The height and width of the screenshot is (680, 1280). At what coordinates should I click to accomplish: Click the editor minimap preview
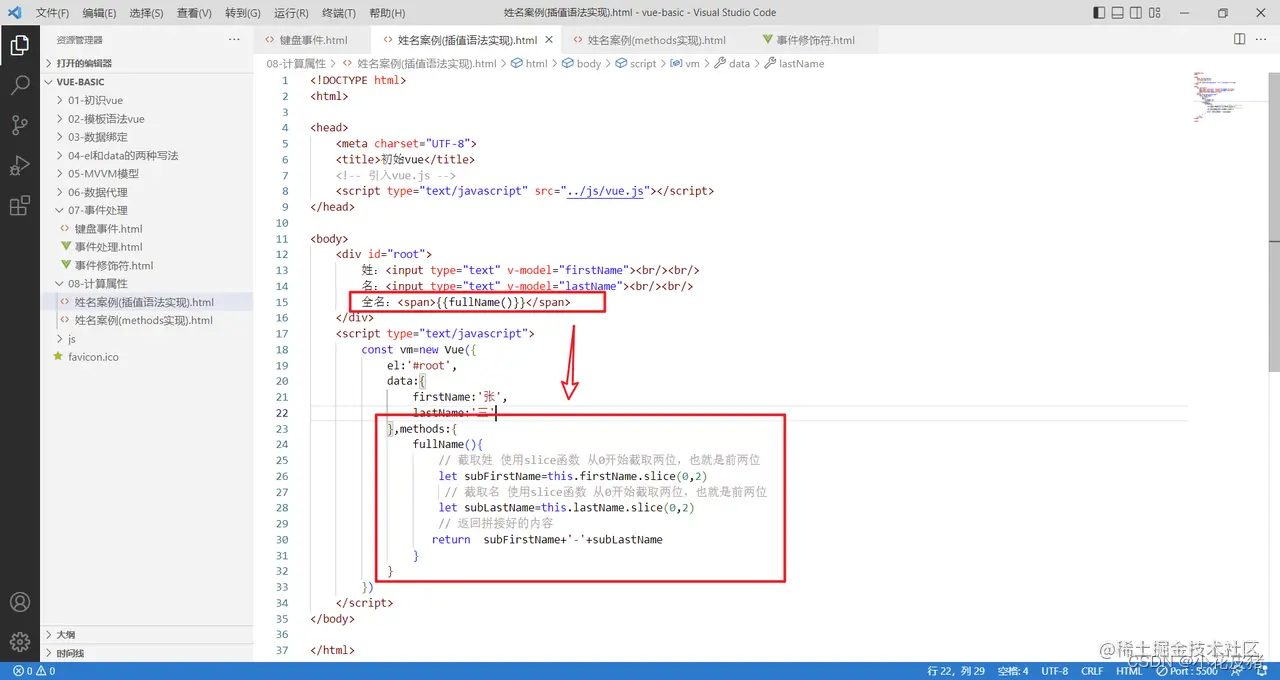(x=1229, y=95)
